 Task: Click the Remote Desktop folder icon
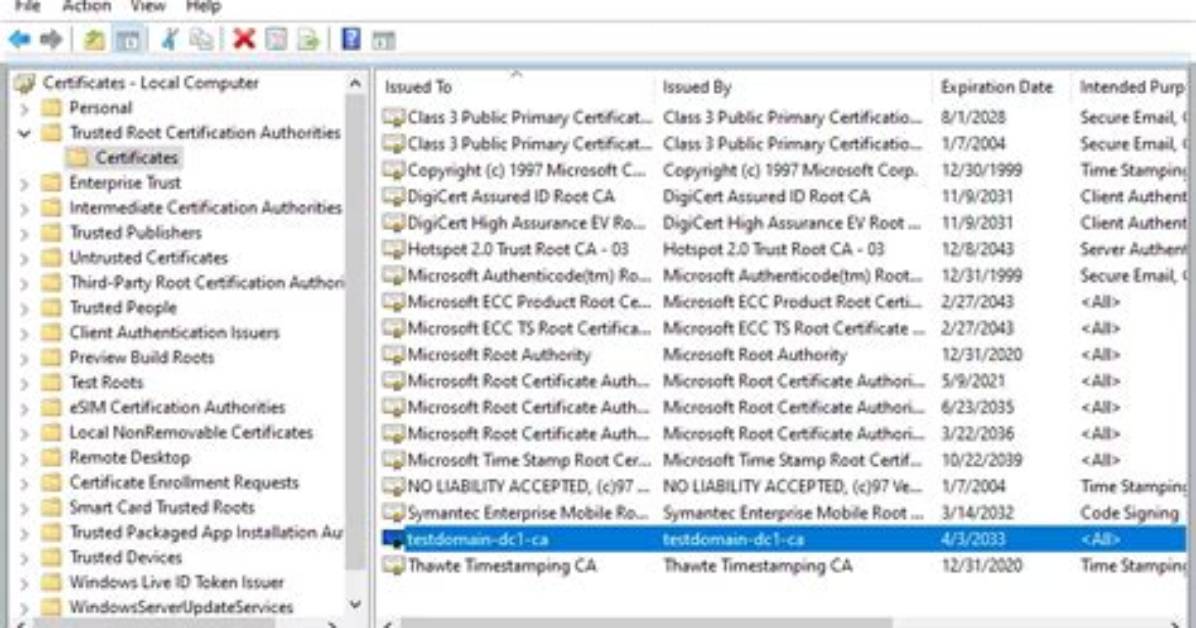[x=52, y=458]
